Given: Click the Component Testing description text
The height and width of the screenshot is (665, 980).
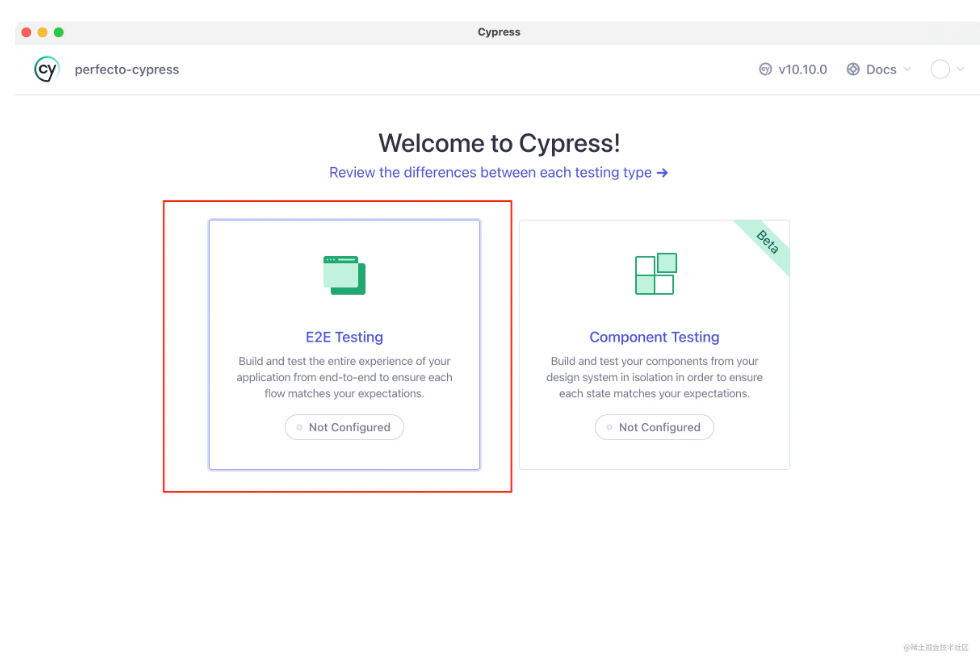Looking at the screenshot, I should point(654,377).
